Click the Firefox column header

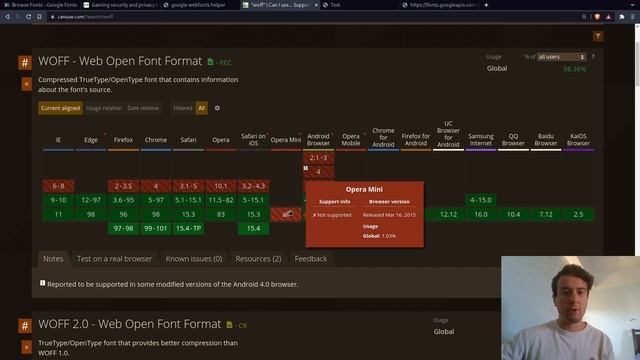coord(123,140)
